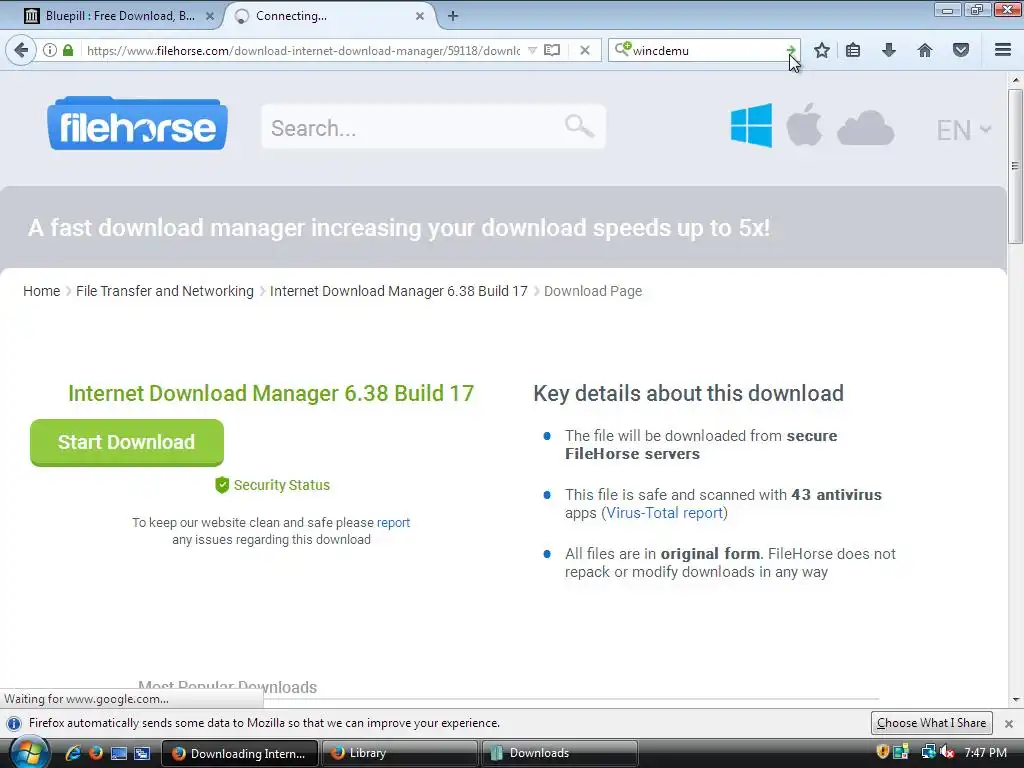Expand the EN language dropdown
Screen dimensions: 1024x768
pyautogui.click(x=964, y=130)
